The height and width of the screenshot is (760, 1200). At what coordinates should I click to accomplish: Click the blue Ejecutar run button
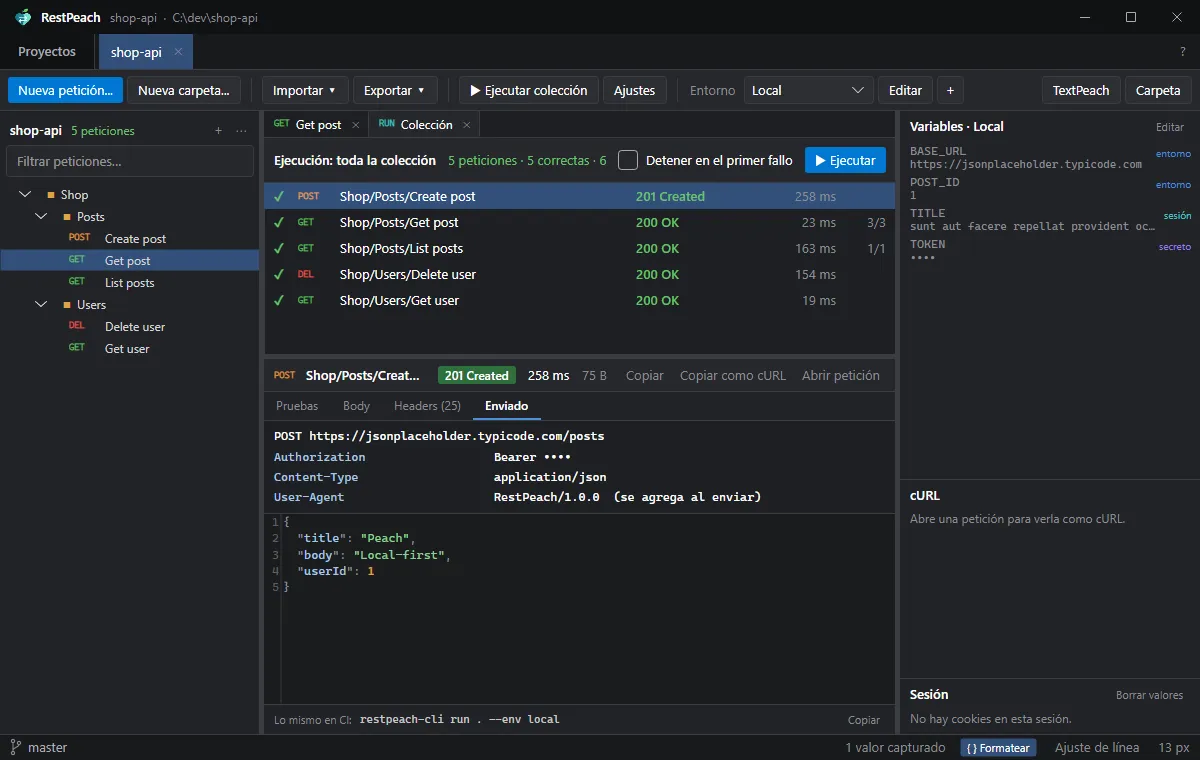(x=845, y=160)
